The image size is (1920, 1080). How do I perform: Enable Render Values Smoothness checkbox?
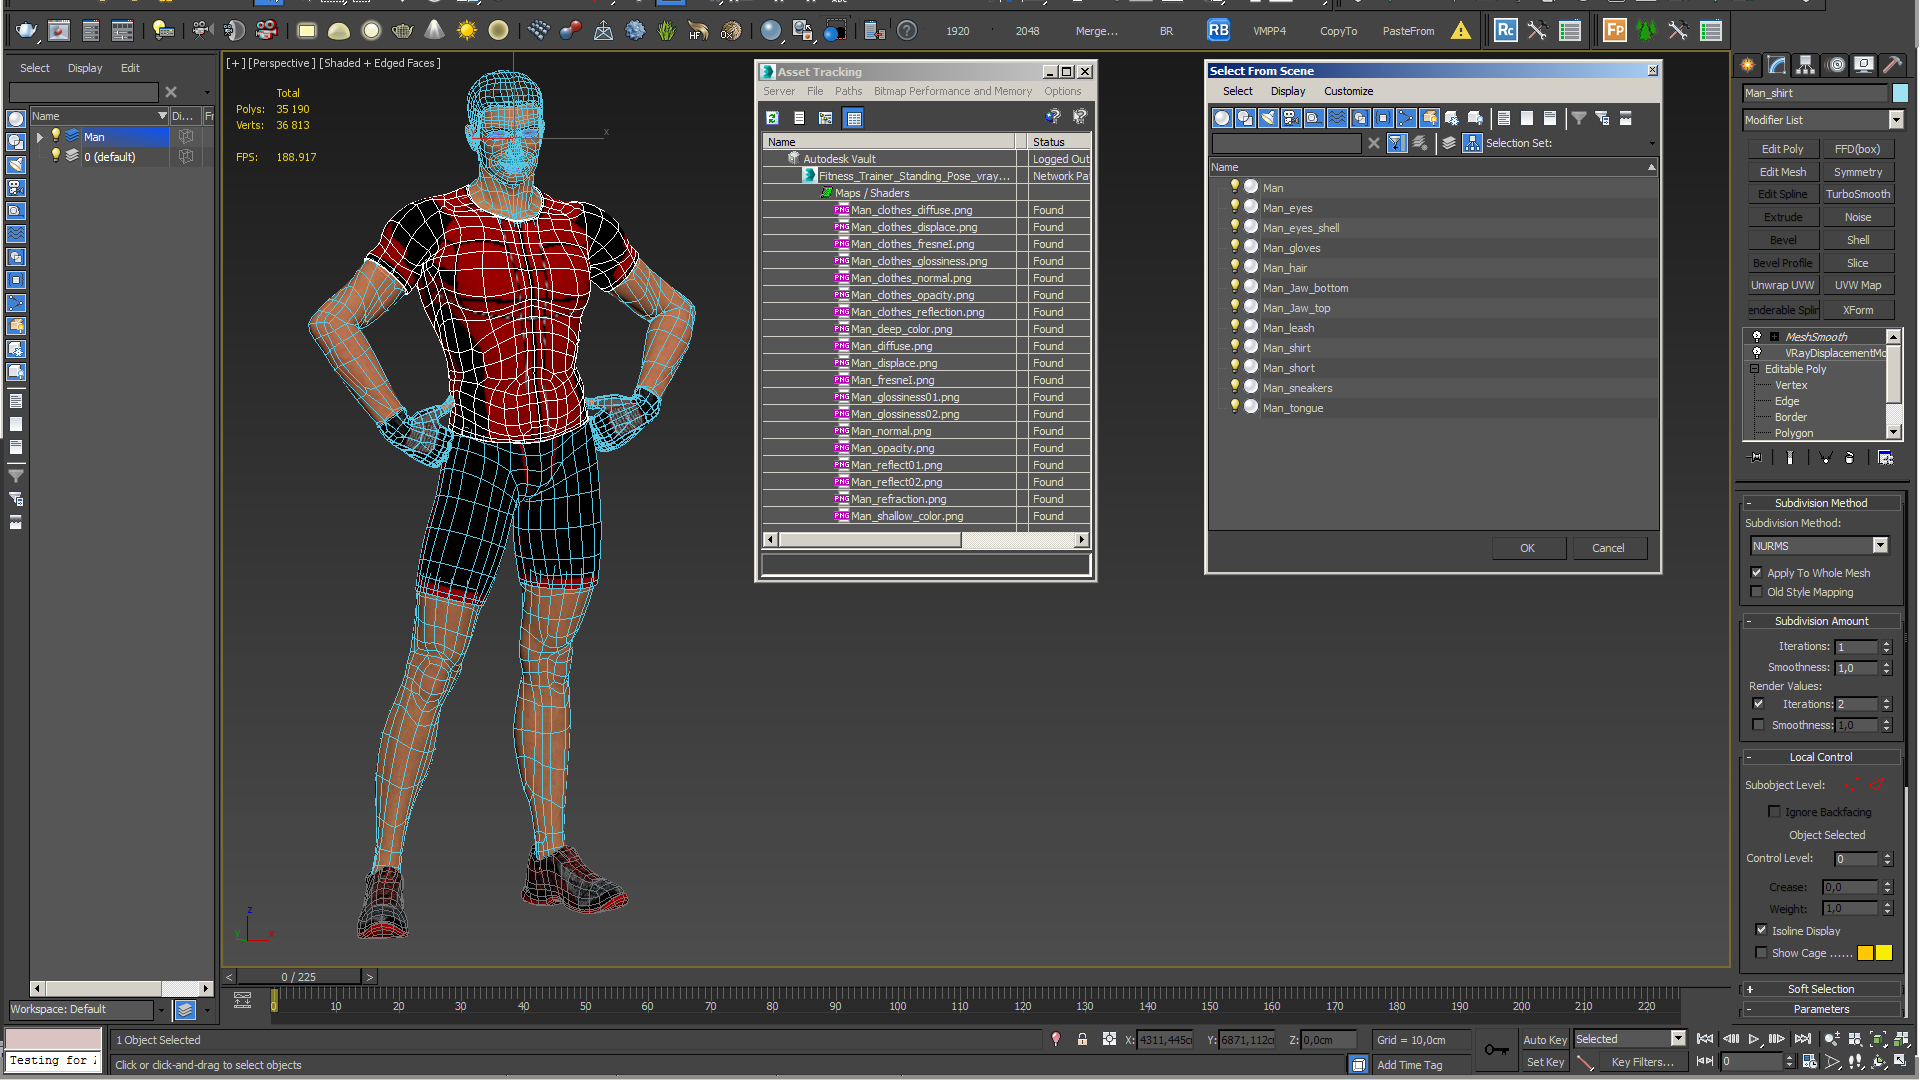click(1759, 725)
